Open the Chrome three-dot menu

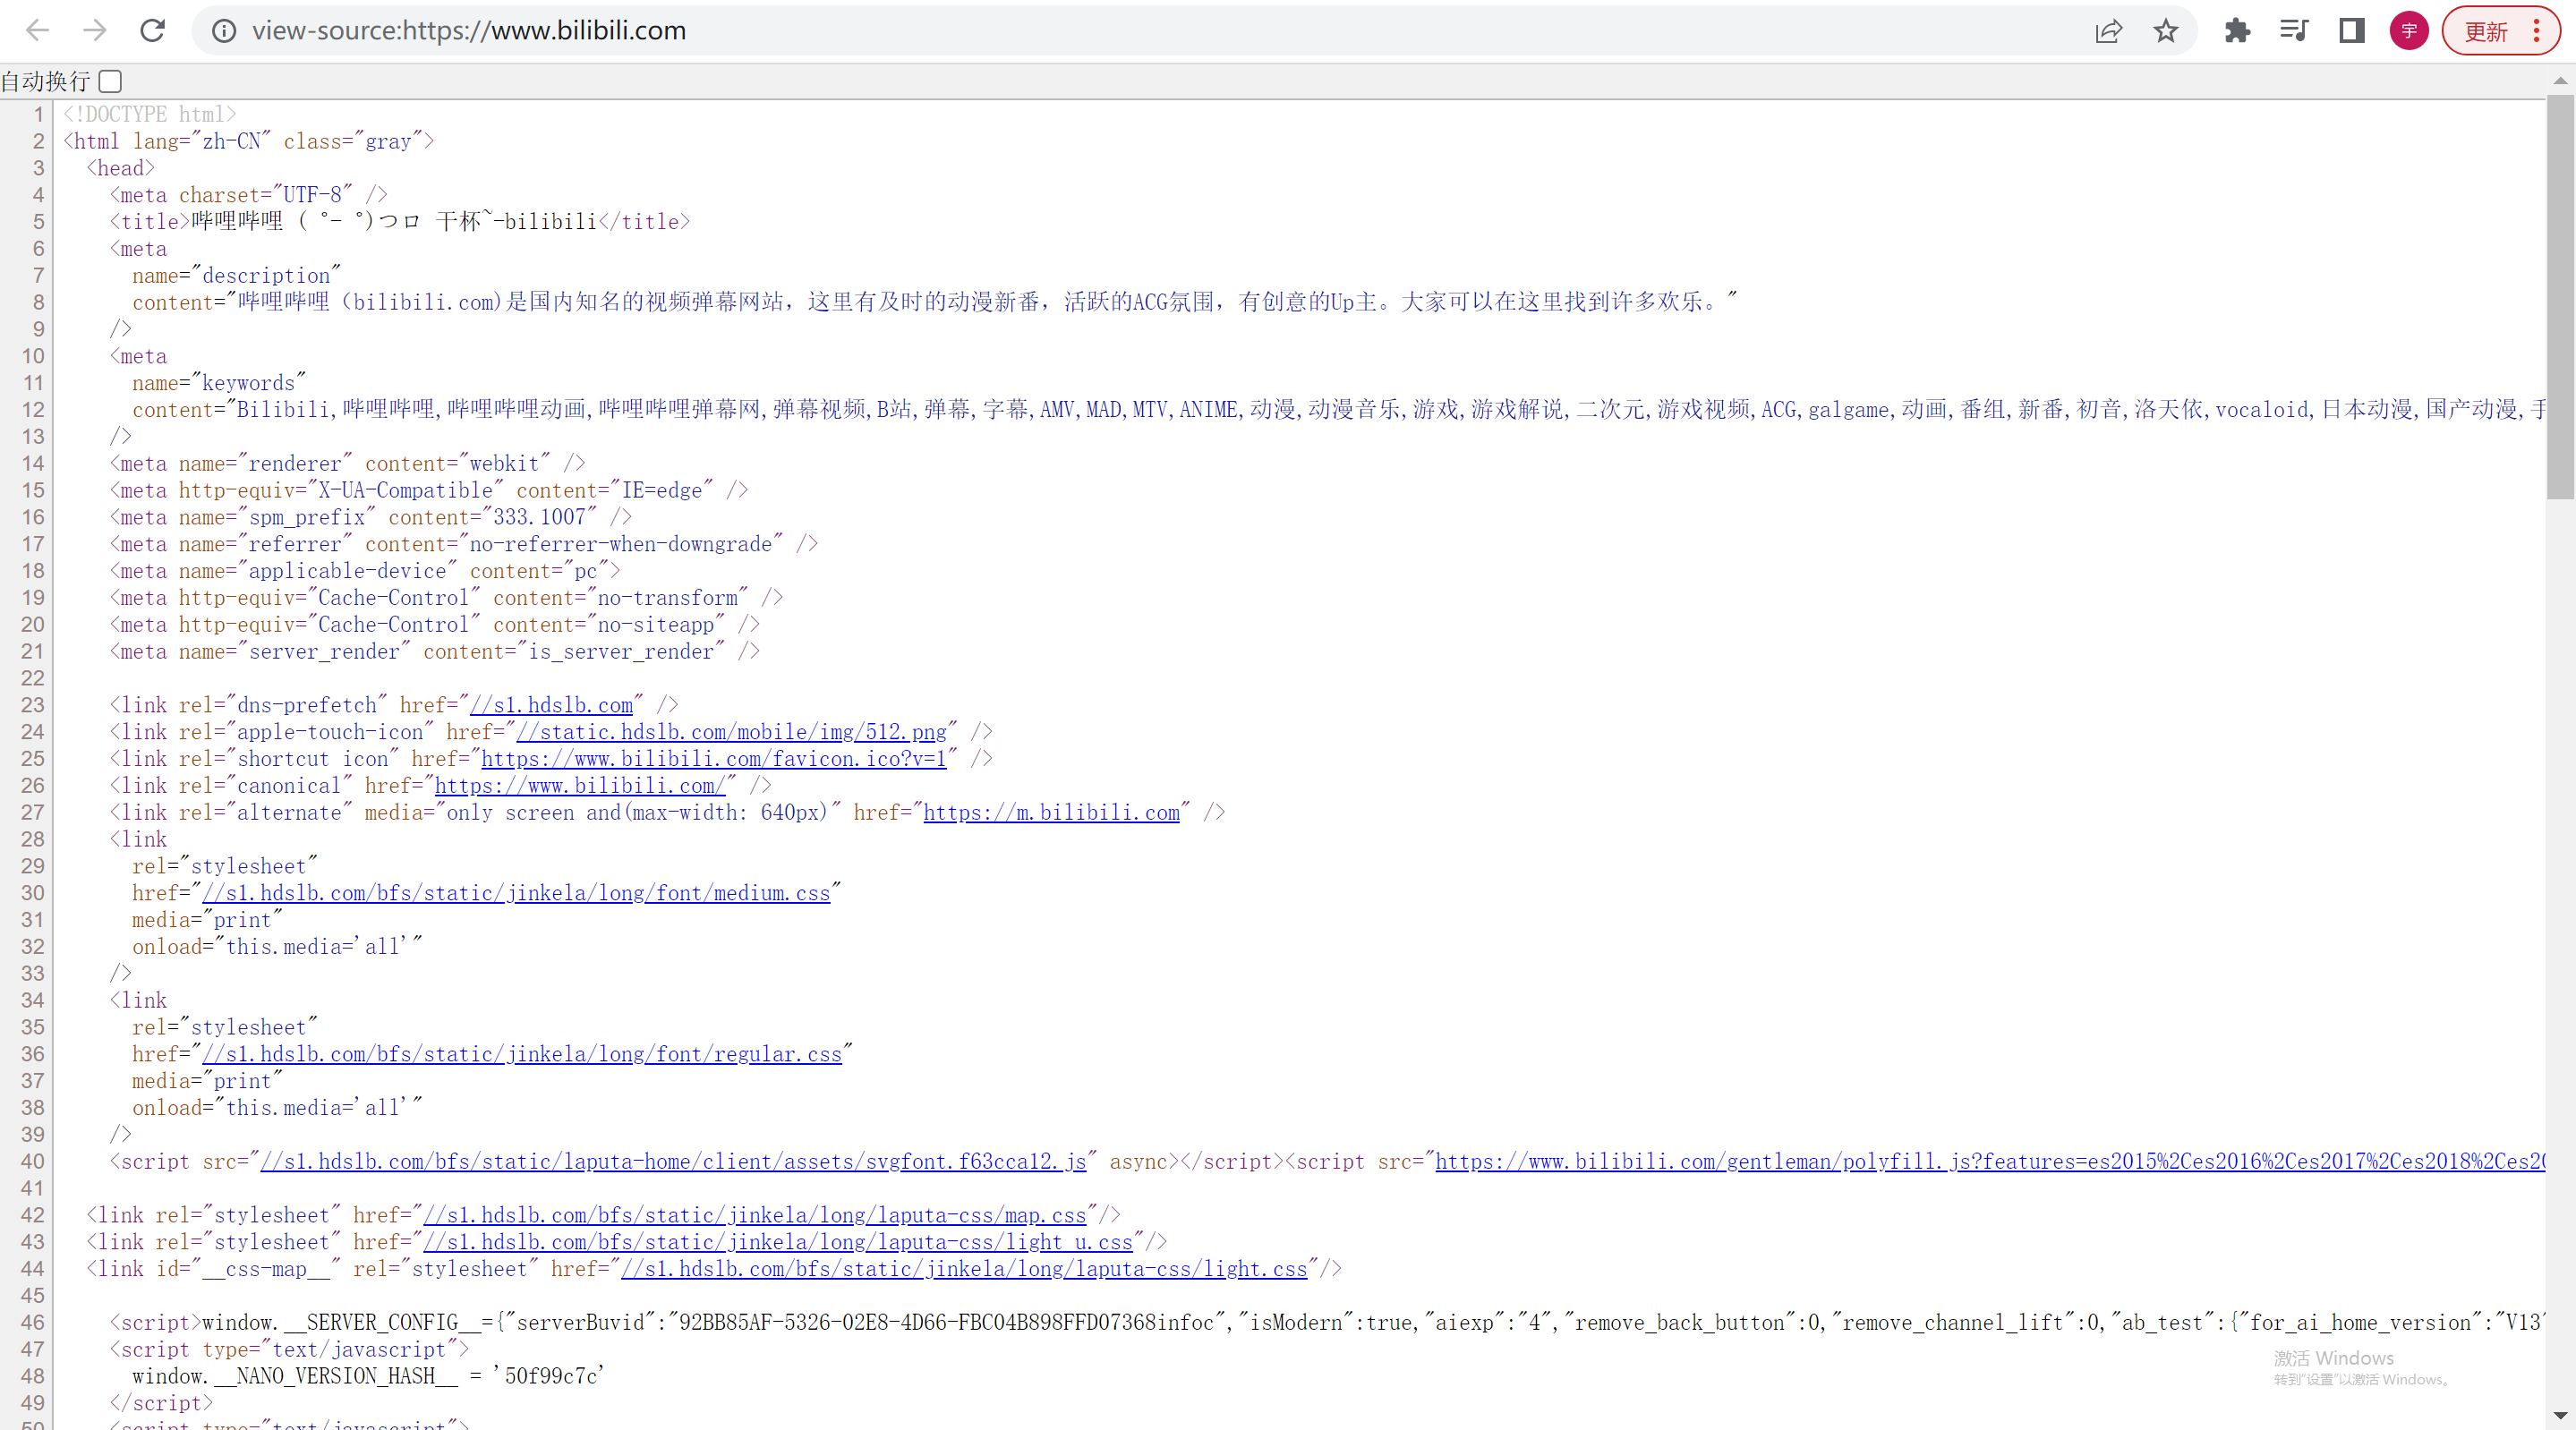click(x=2537, y=31)
